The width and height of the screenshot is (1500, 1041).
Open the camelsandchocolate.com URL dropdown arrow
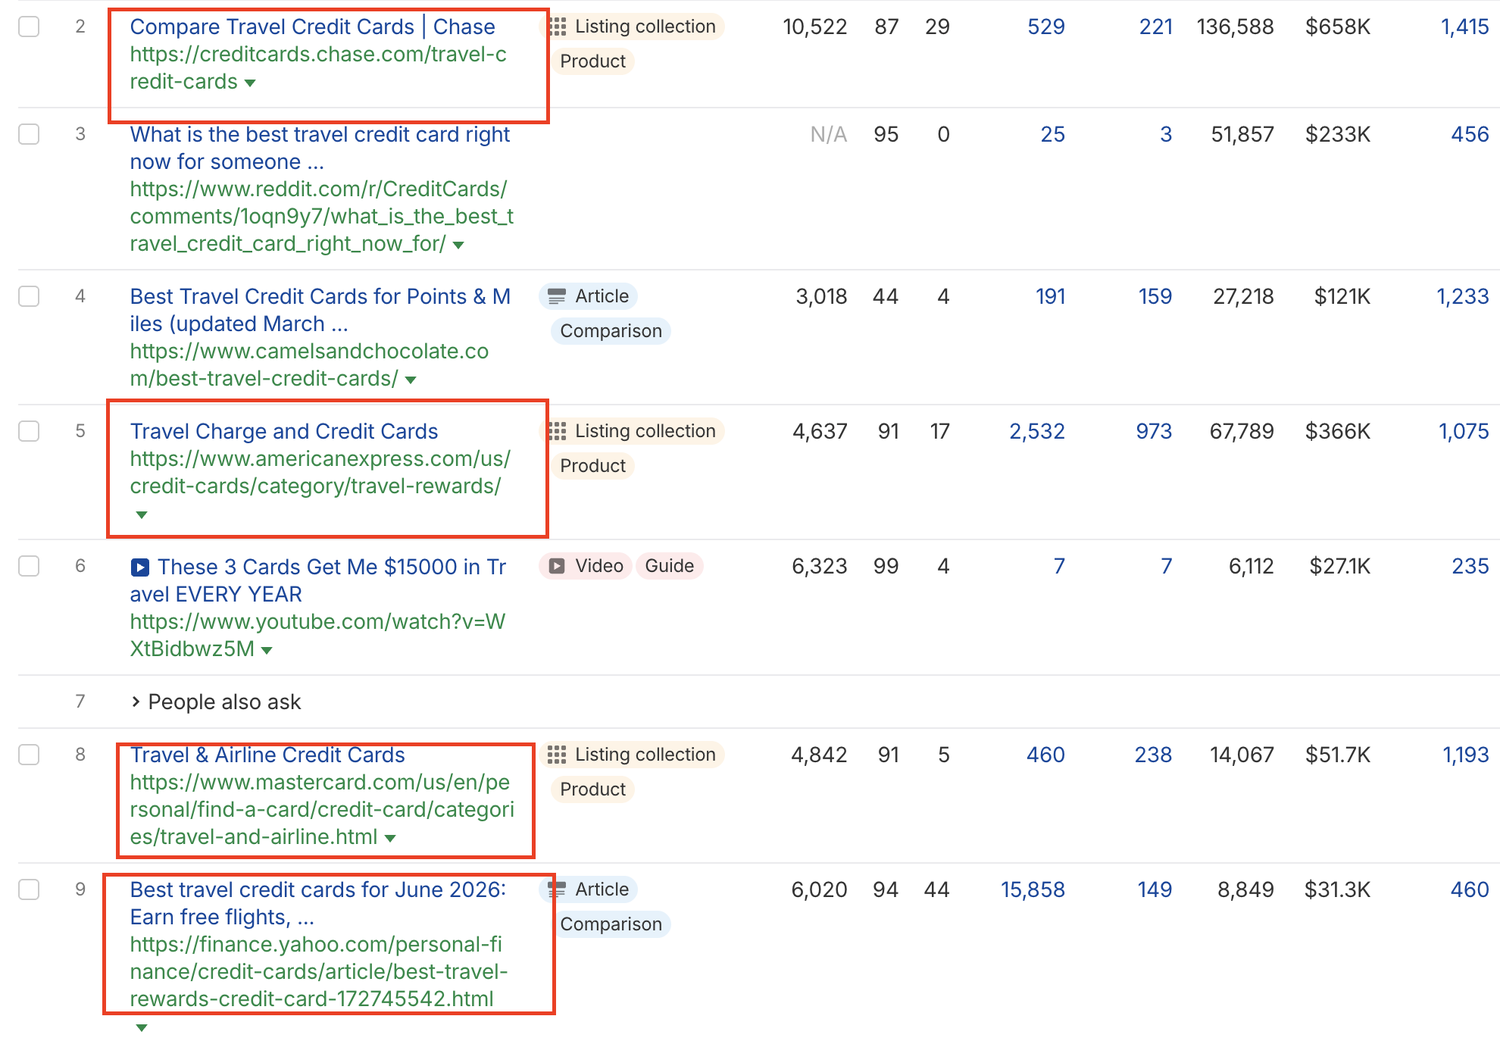(x=410, y=380)
